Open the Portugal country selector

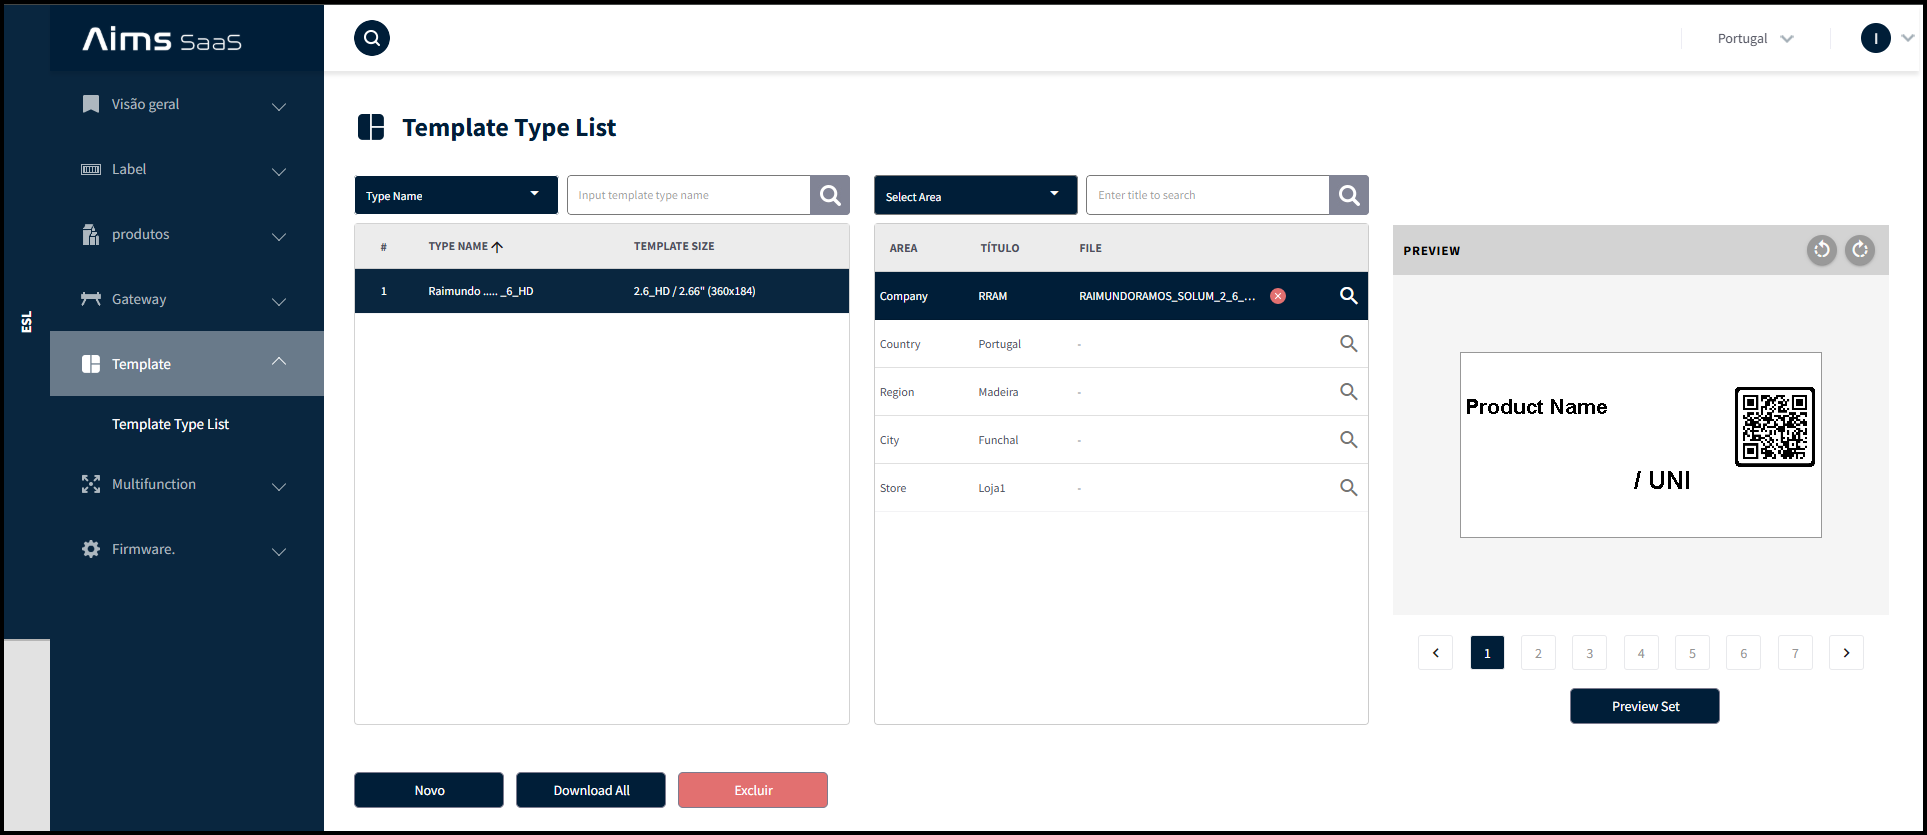1755,38
